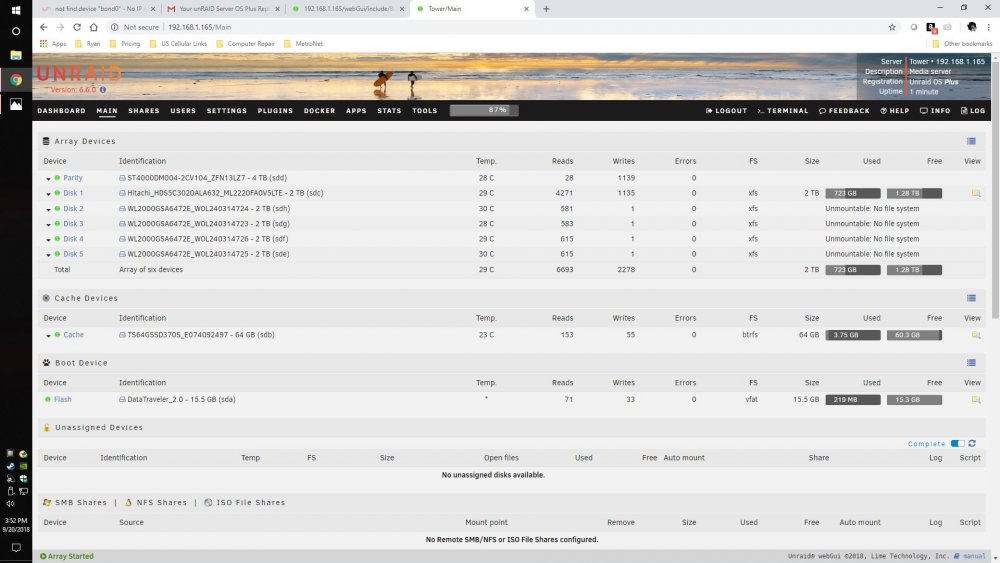
Task: Click version info icon beside 6.6.0
Action: click(103, 90)
